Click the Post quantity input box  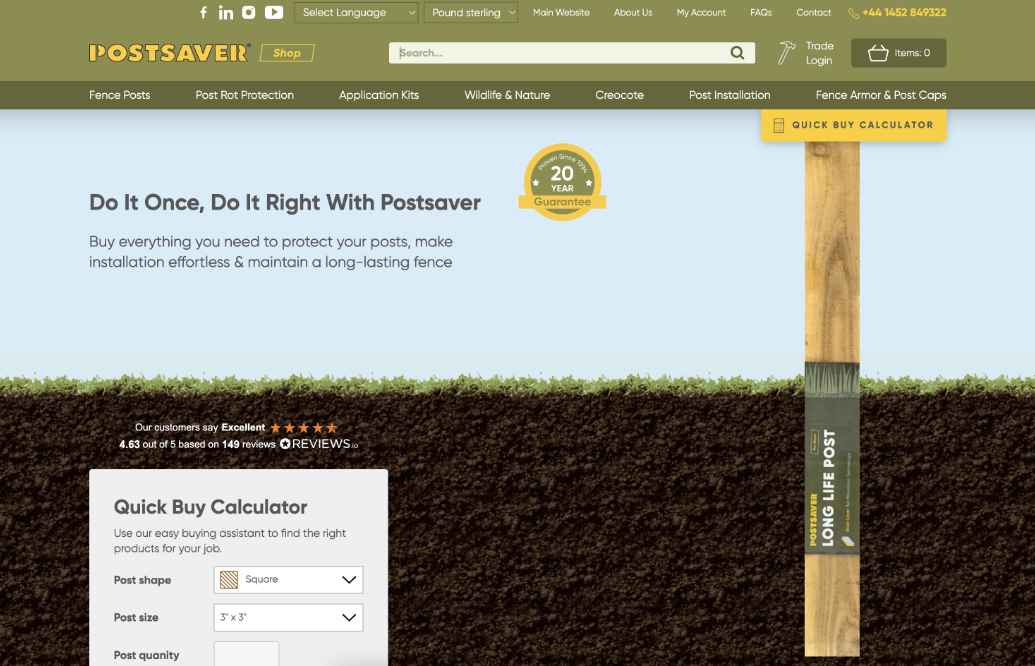click(x=246, y=654)
